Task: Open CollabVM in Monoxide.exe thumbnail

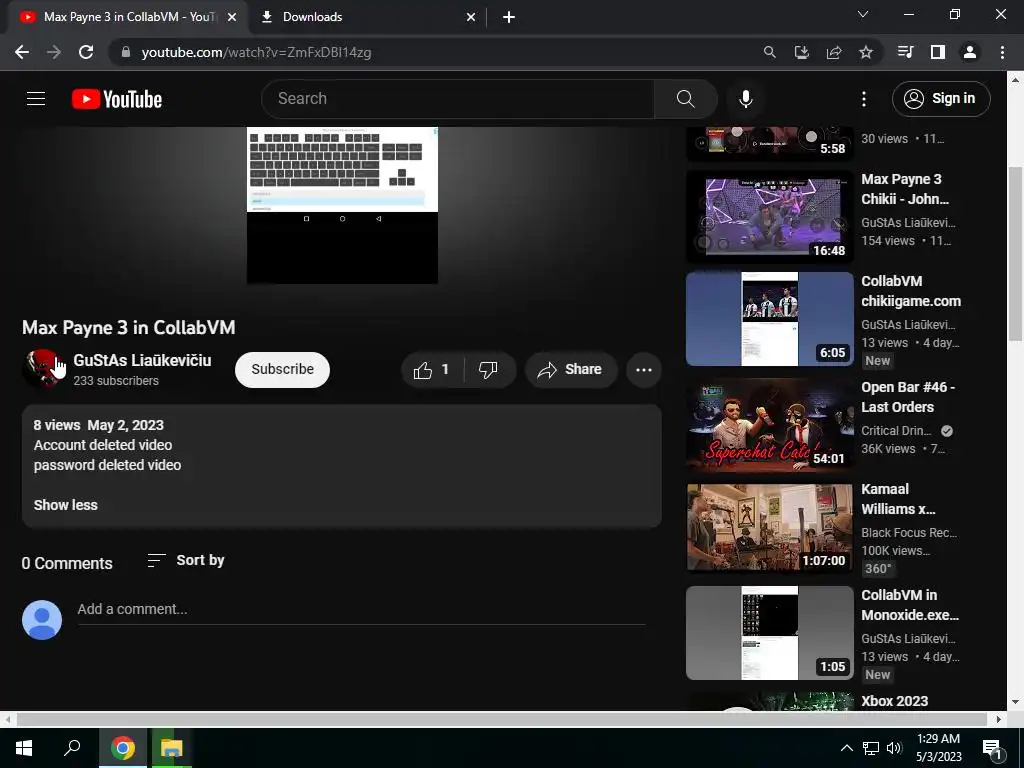Action: click(x=769, y=633)
